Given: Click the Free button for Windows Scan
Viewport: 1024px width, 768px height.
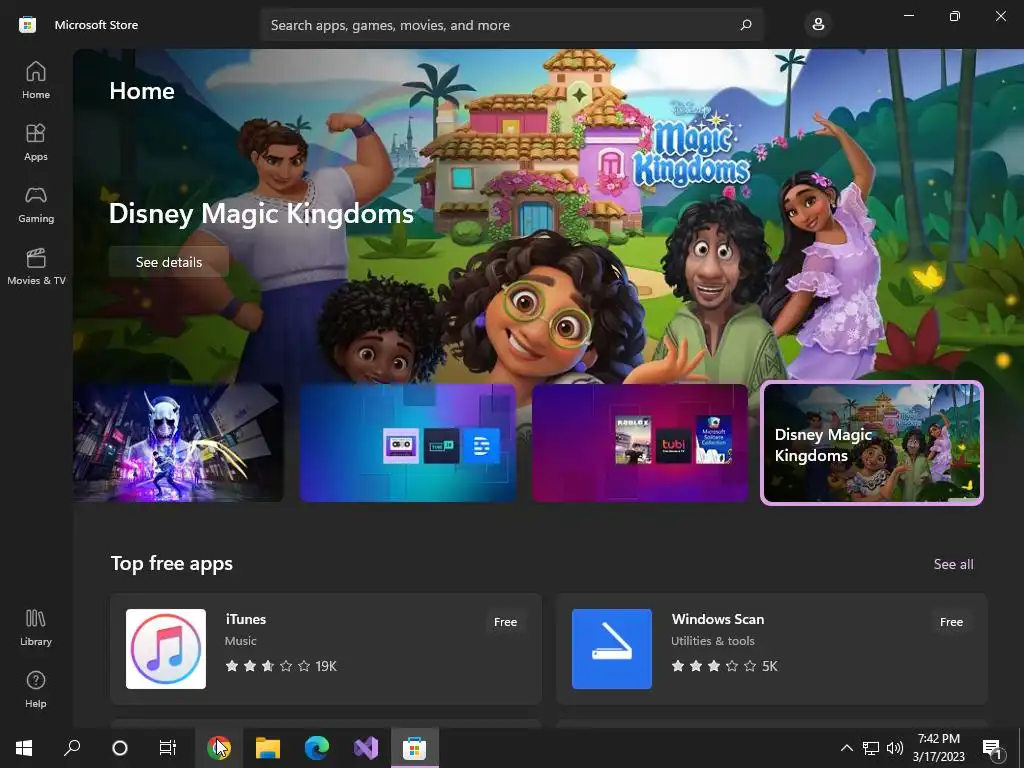Looking at the screenshot, I should (x=952, y=622).
